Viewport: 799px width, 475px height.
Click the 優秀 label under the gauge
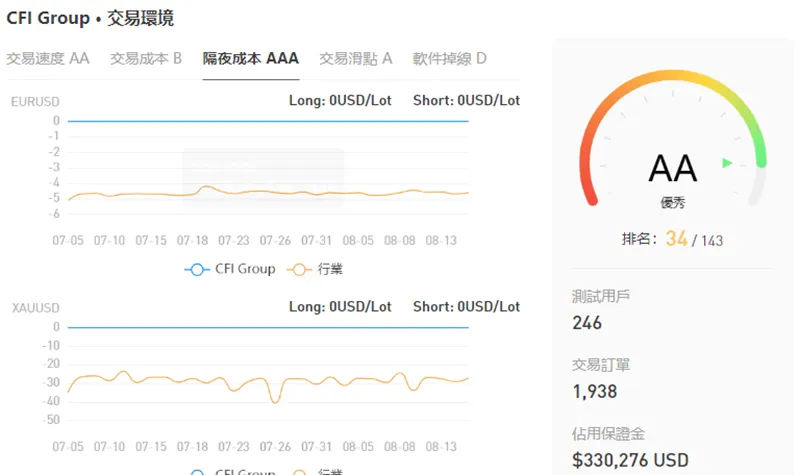pyautogui.click(x=673, y=203)
